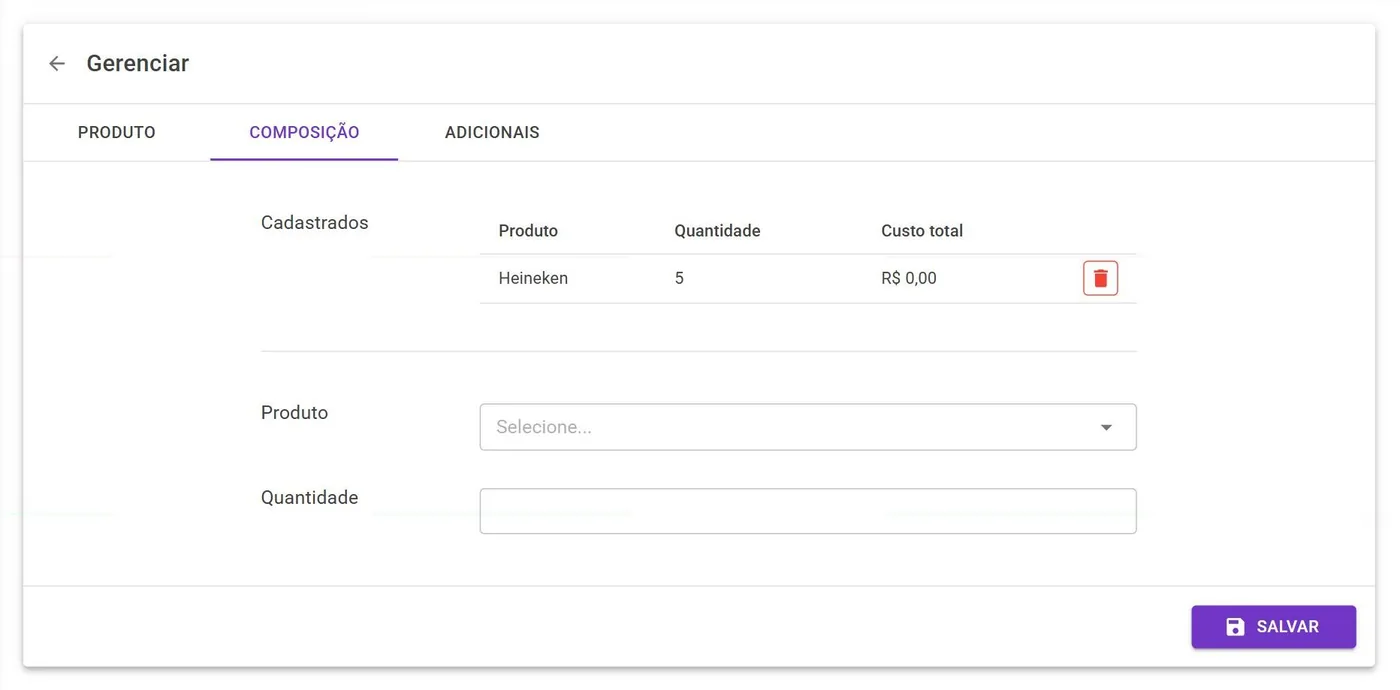1400x690 pixels.
Task: Click the Quantidade form label
Action: pos(309,498)
